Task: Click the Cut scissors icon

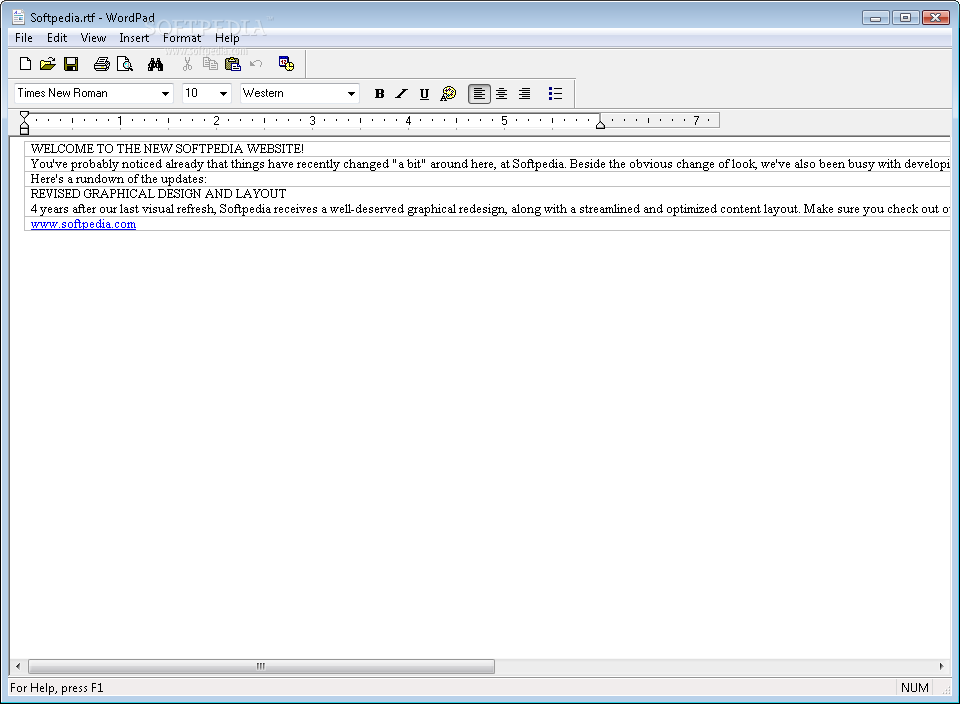Action: [x=187, y=64]
